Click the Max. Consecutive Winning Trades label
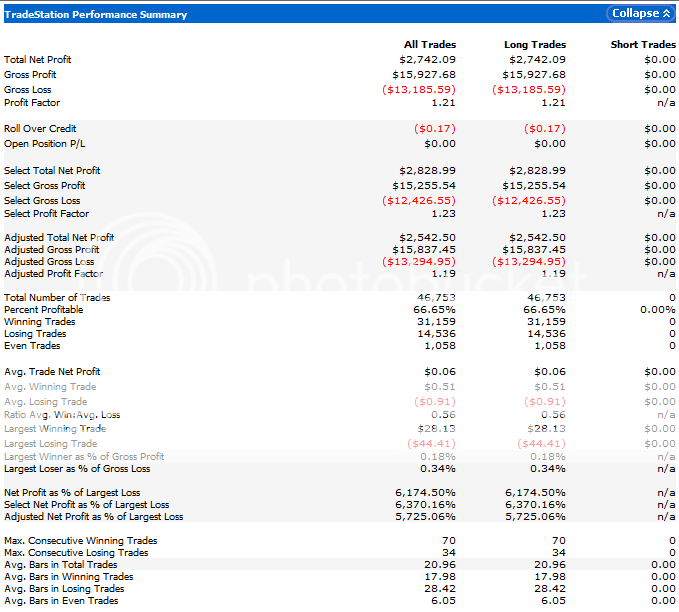The height and width of the screenshot is (612, 679). [x=81, y=541]
